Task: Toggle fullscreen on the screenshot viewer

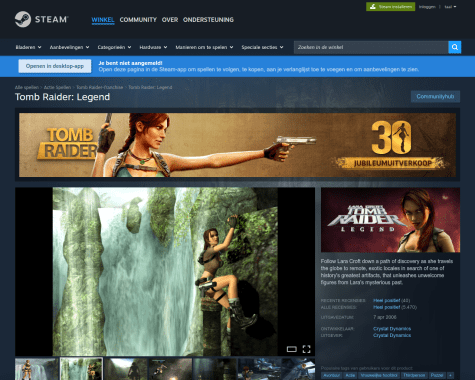Action: (306, 349)
